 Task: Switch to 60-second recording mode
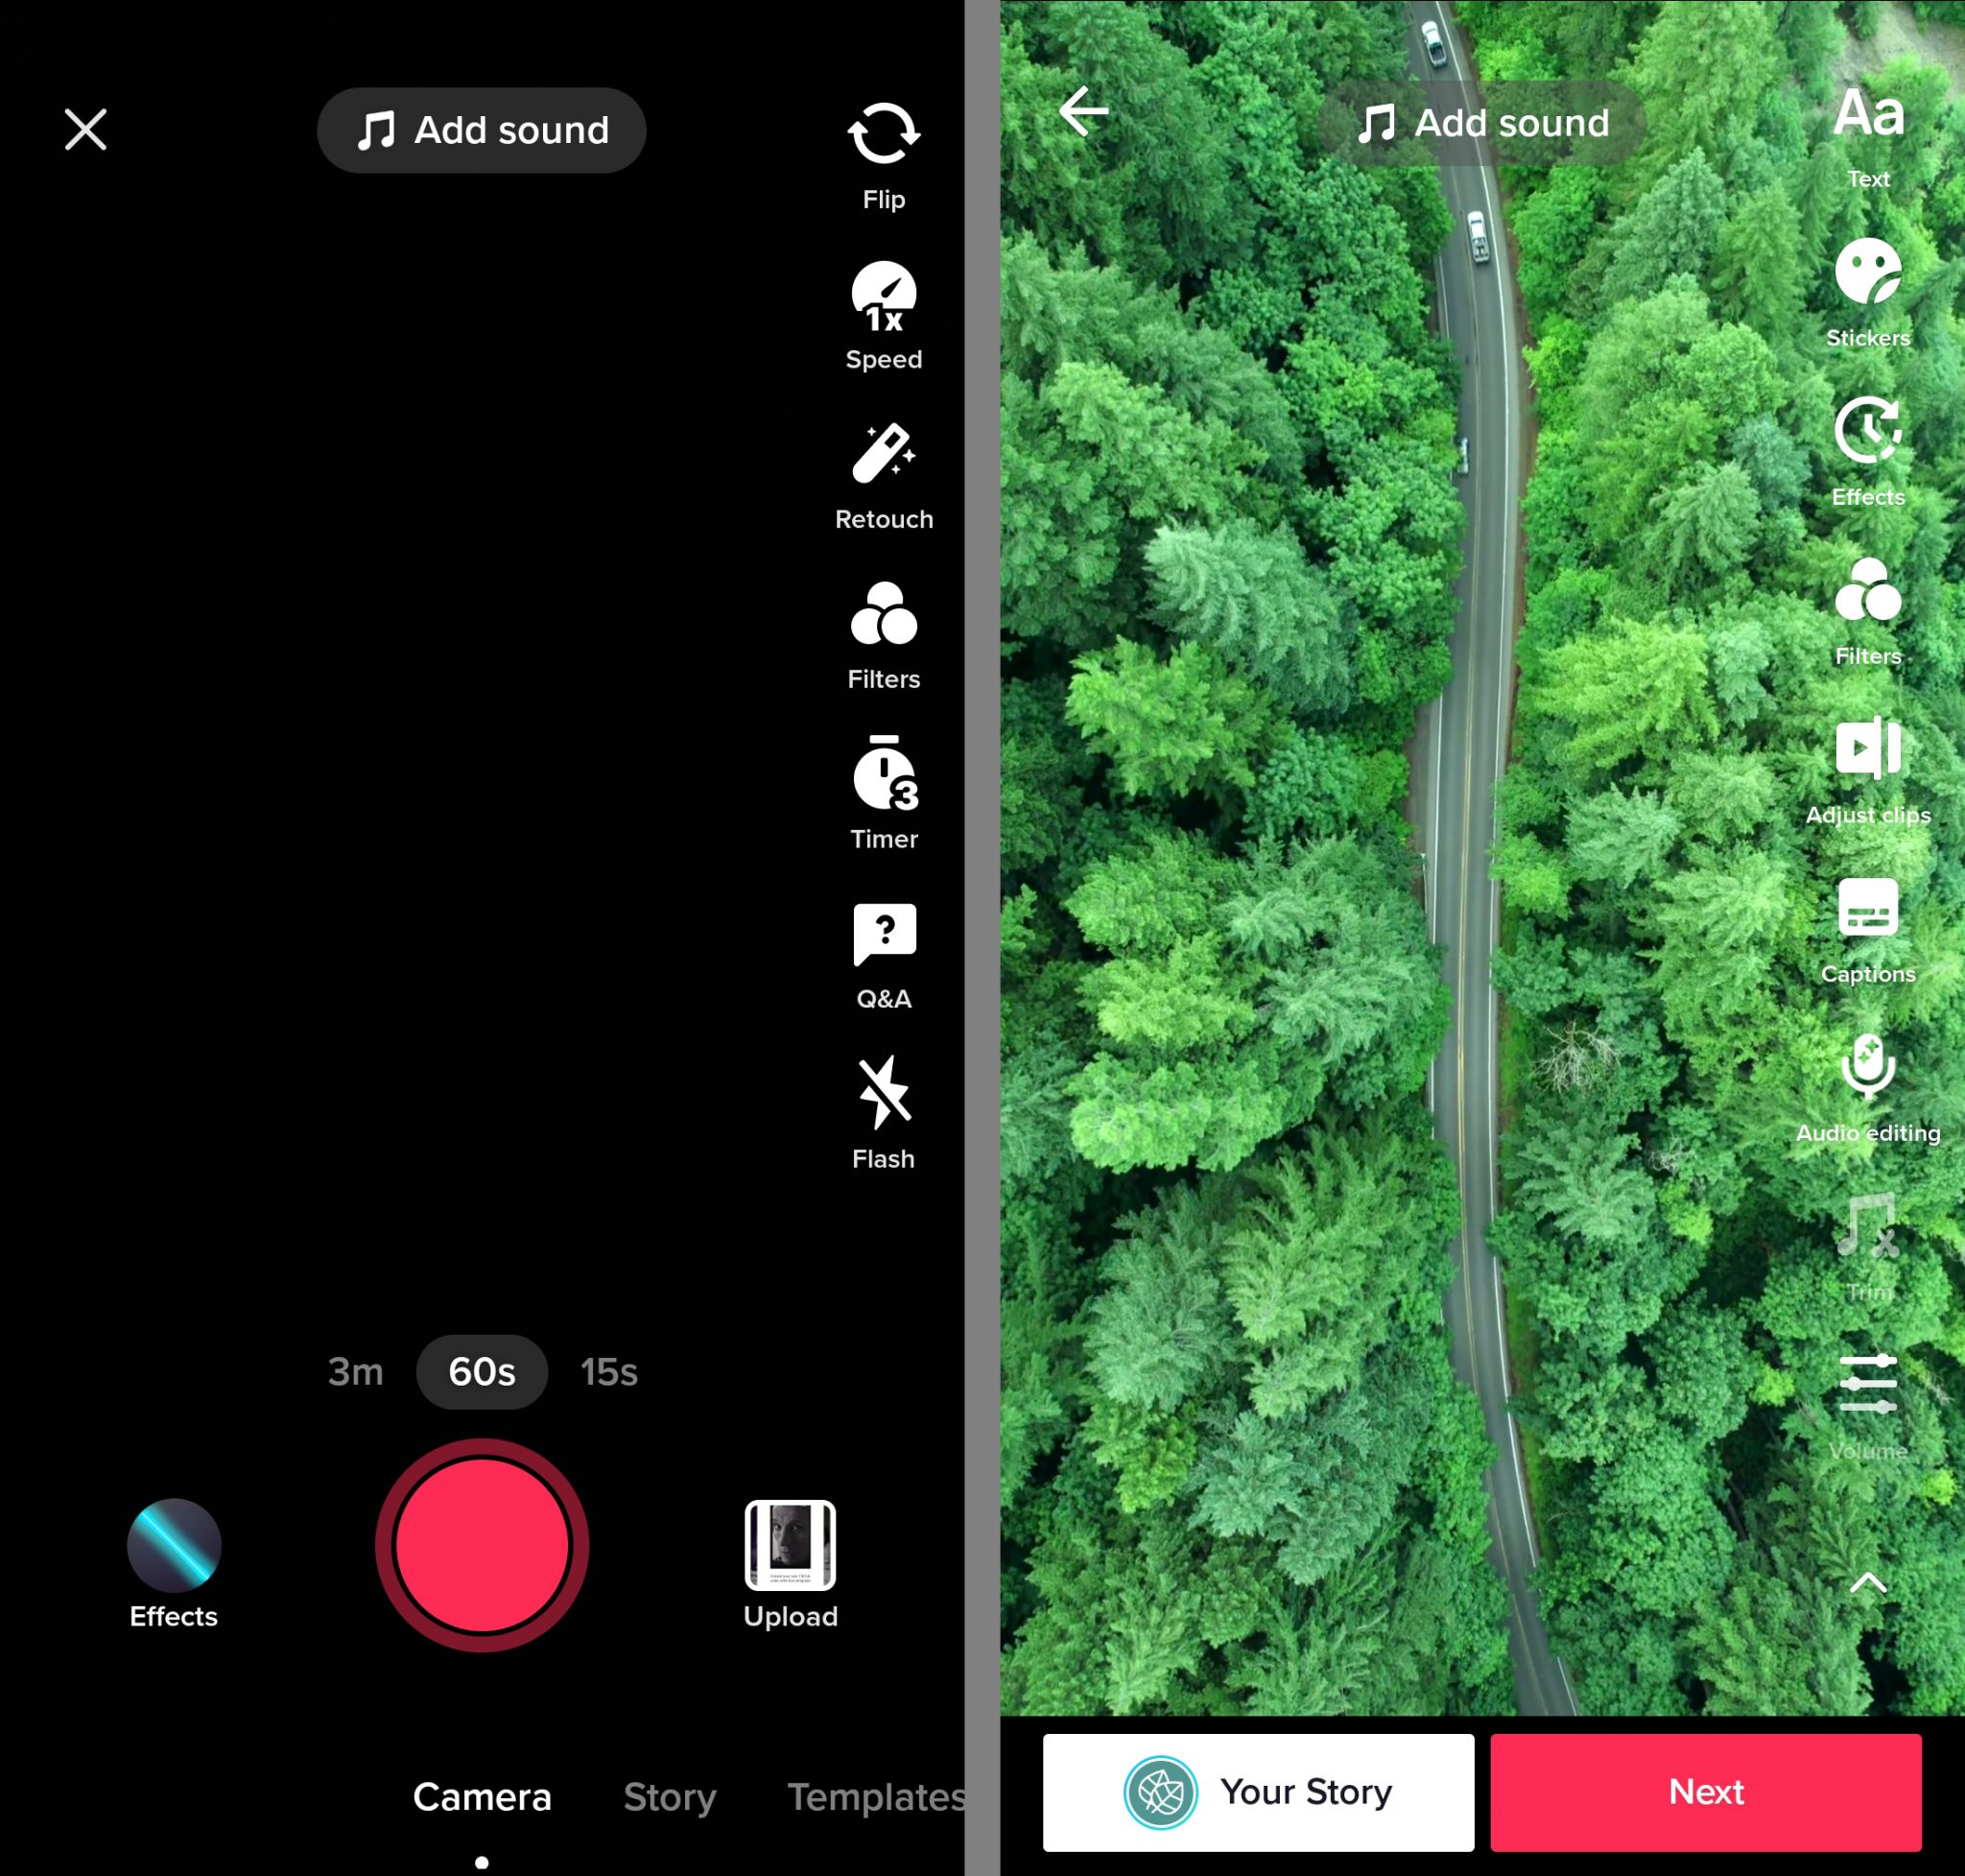tap(479, 1372)
